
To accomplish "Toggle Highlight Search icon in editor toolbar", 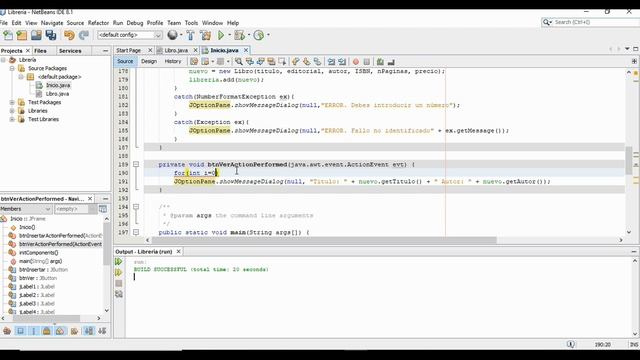I will (271, 62).
